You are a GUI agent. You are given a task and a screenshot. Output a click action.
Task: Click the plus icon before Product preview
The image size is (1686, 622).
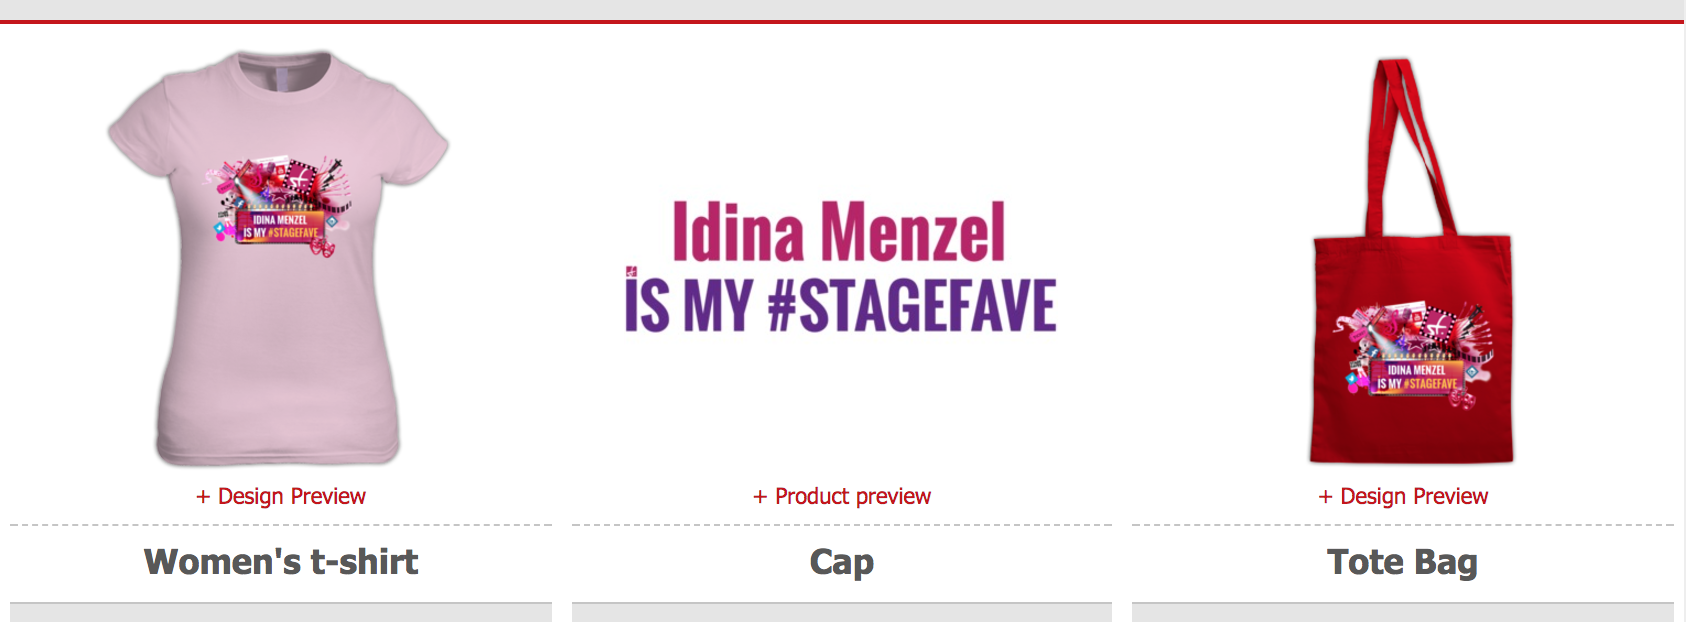point(760,497)
